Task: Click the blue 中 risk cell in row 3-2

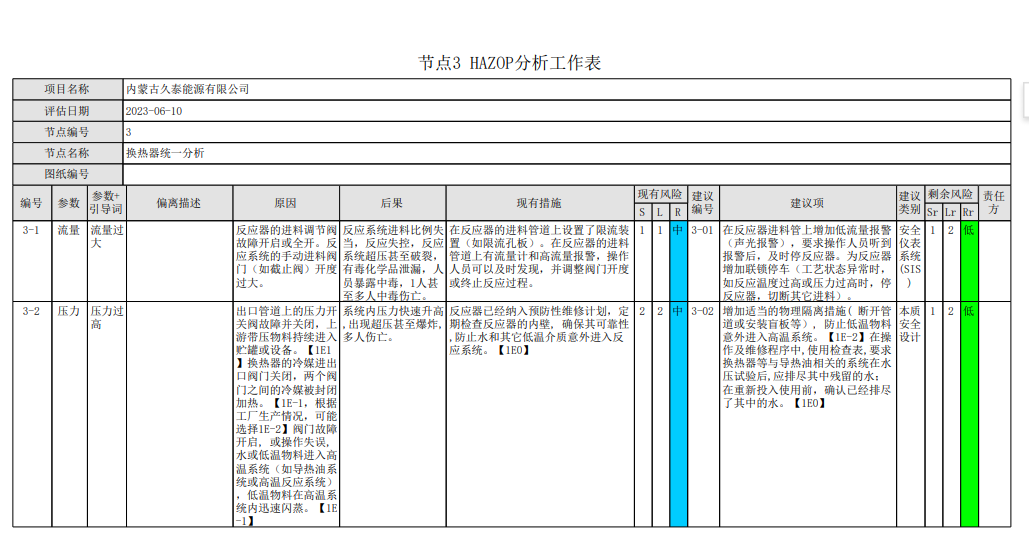Action: point(678,414)
